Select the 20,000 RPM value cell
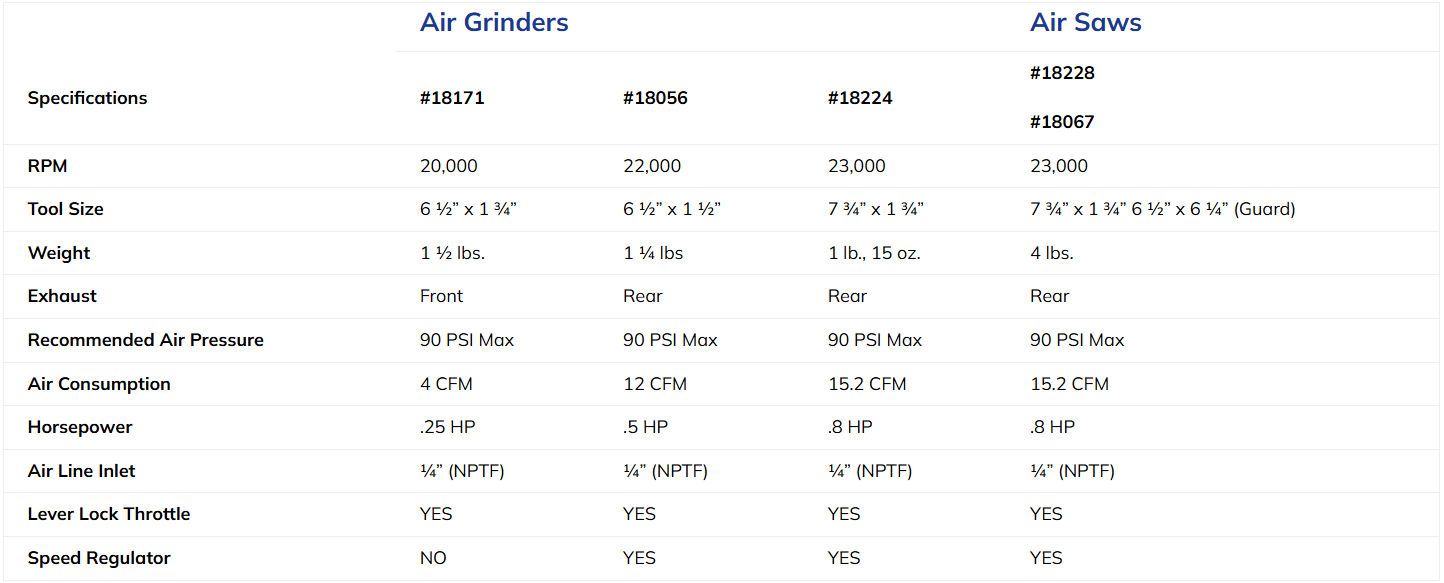The image size is (1444, 583). click(x=449, y=165)
